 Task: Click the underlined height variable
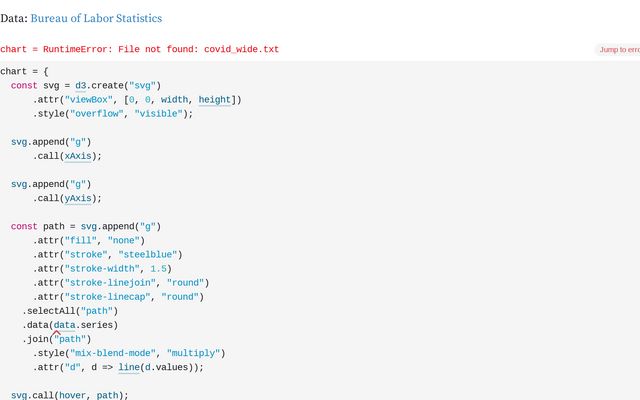[x=214, y=100]
